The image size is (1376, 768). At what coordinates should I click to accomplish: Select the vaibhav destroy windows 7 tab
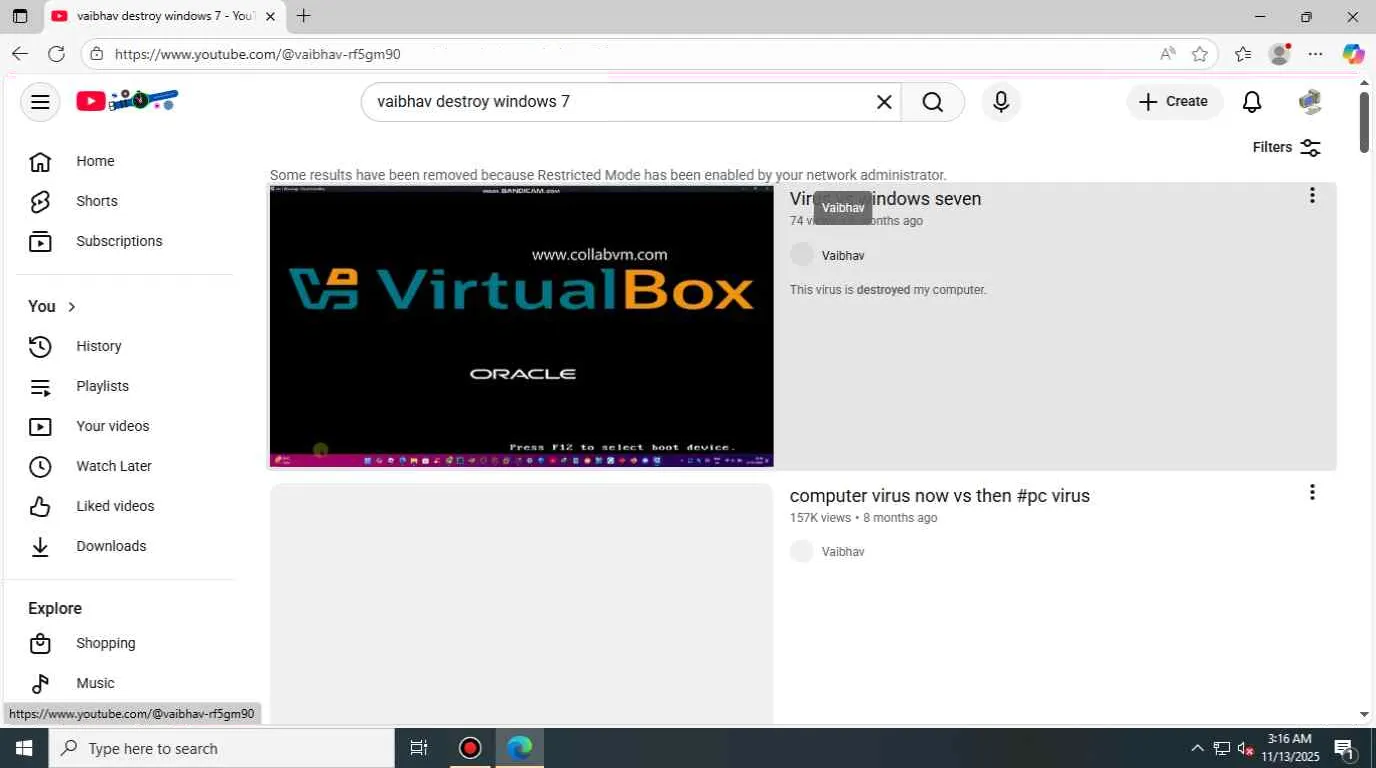pos(165,16)
